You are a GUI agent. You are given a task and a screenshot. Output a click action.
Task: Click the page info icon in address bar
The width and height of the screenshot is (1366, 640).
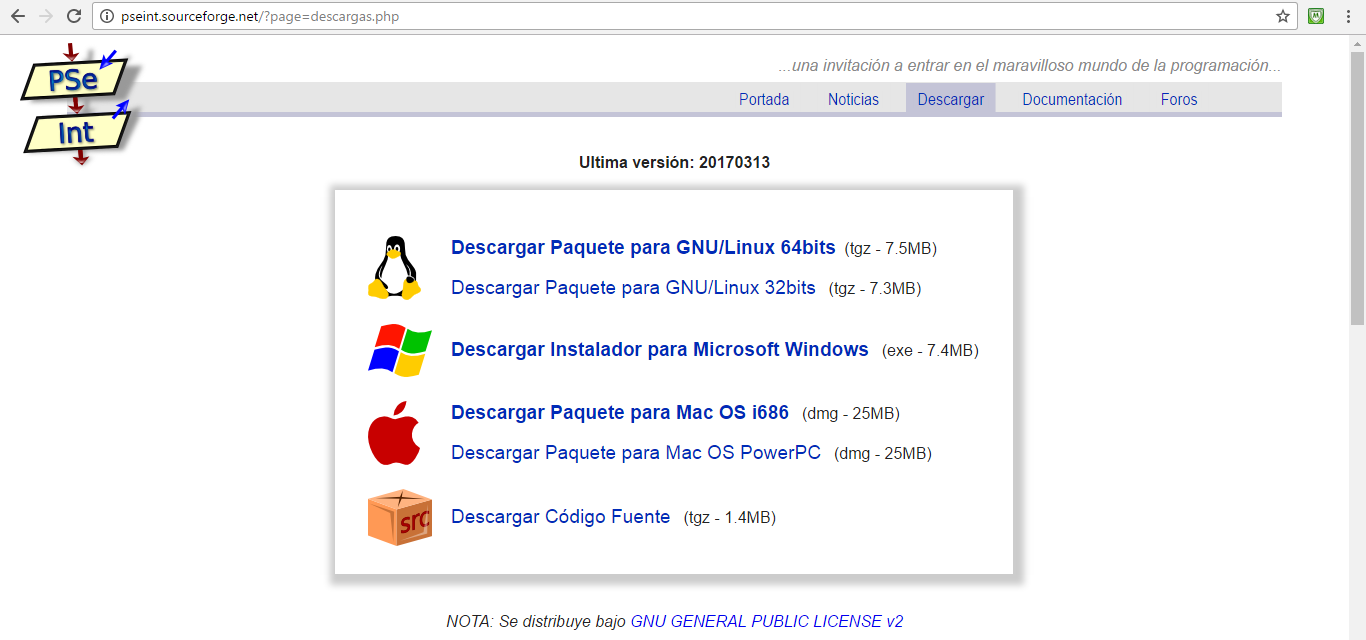[x=107, y=16]
